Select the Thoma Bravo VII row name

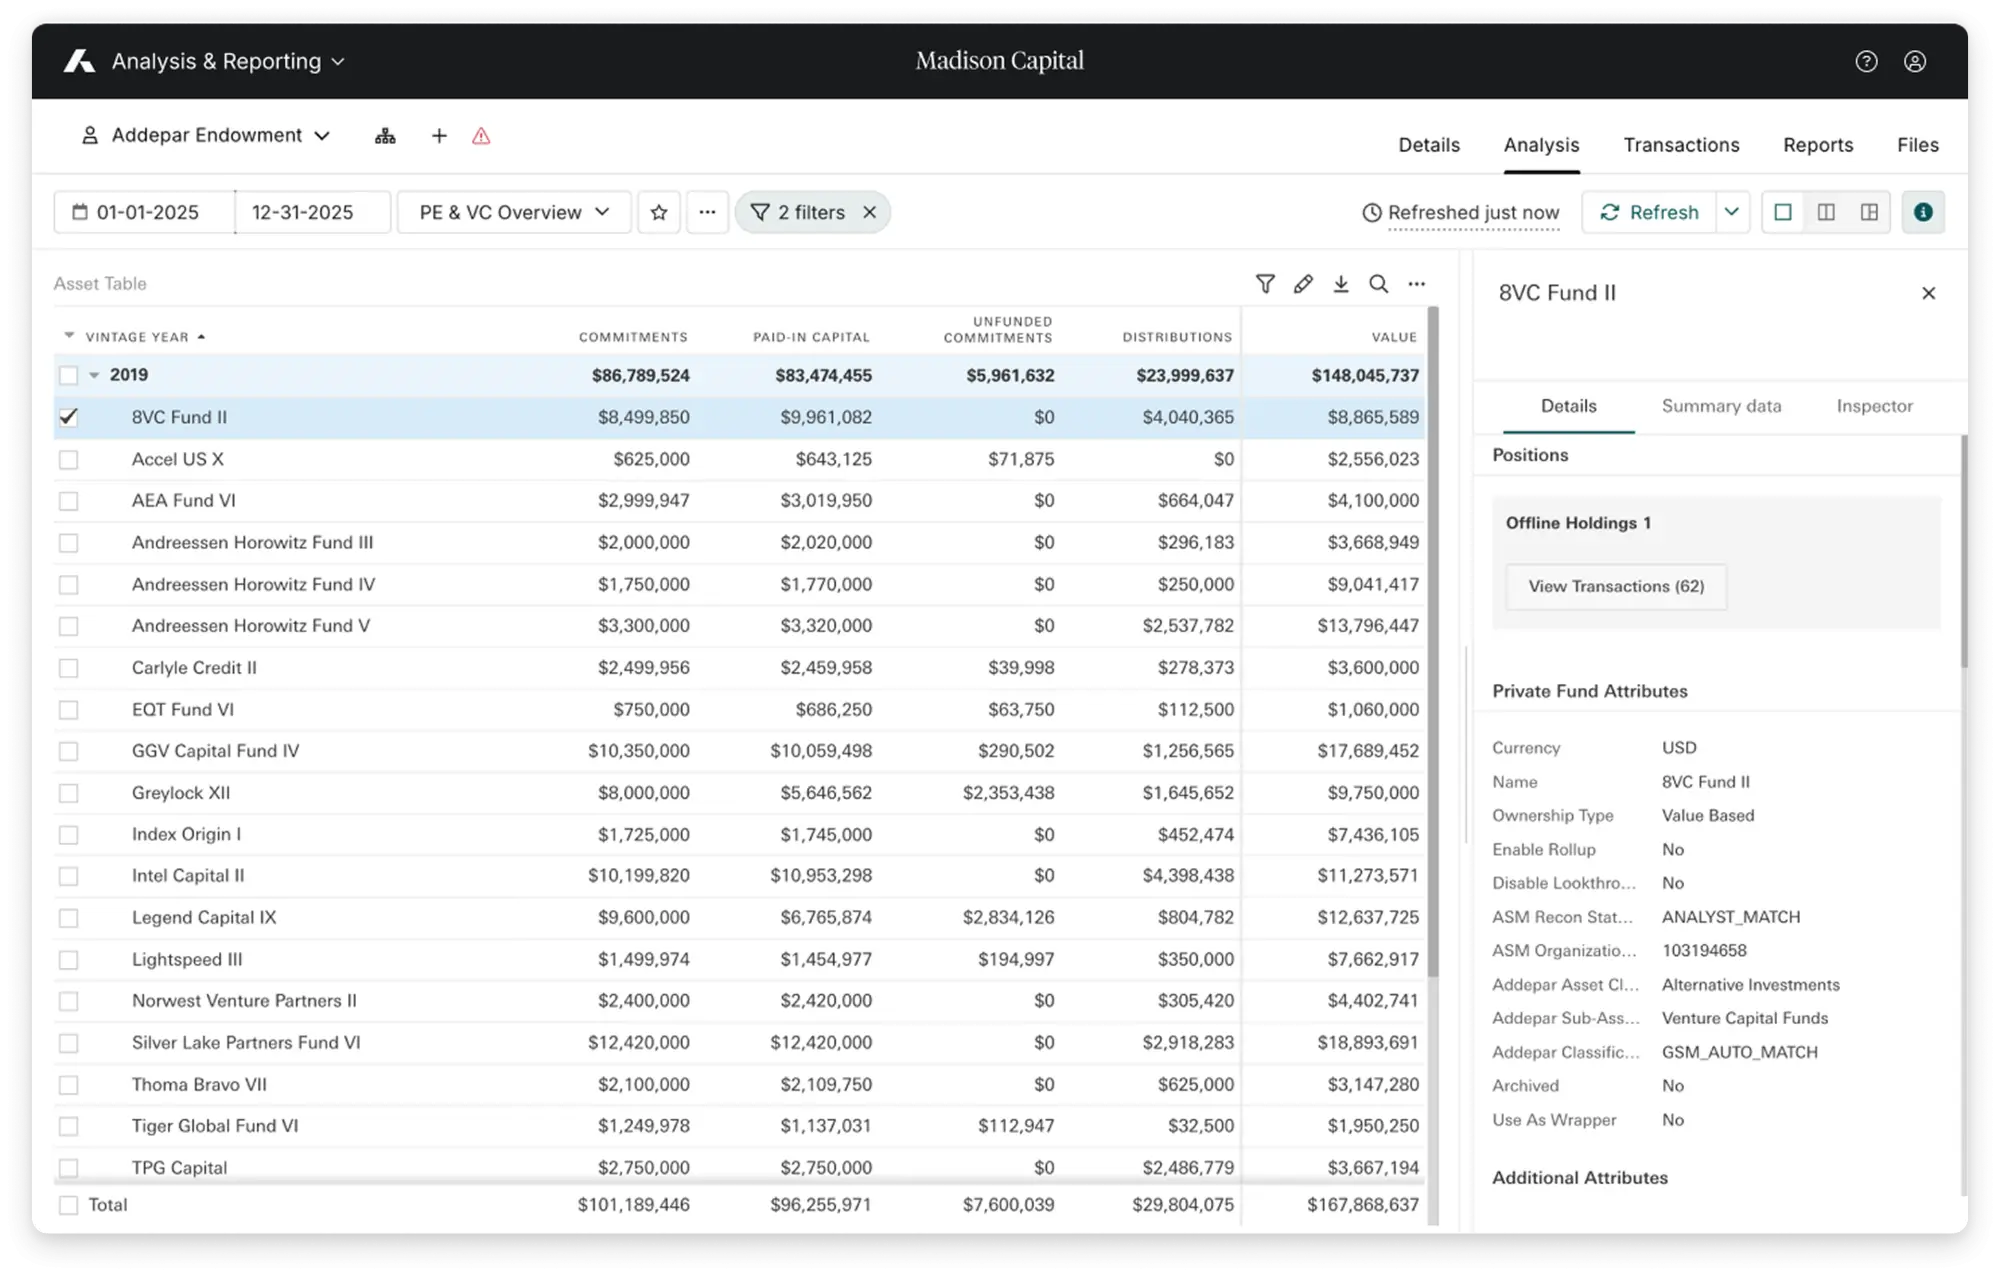tap(199, 1084)
